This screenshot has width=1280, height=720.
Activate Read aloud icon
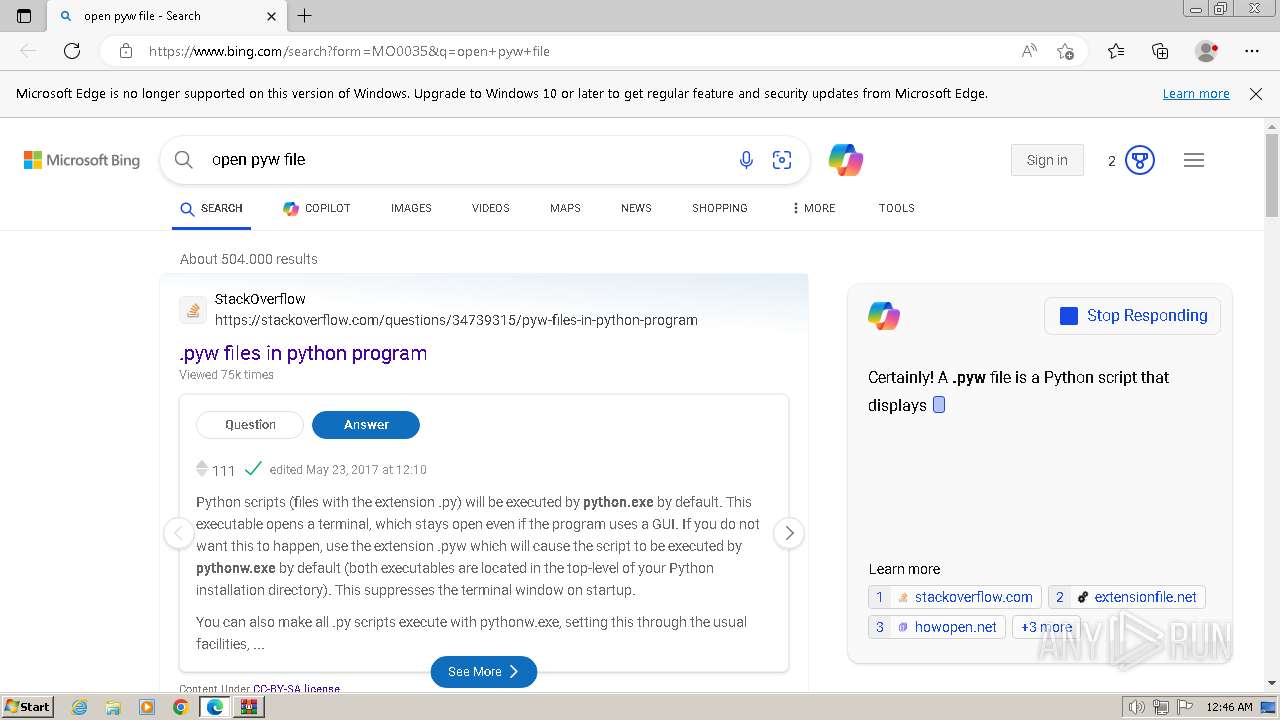(x=1029, y=51)
